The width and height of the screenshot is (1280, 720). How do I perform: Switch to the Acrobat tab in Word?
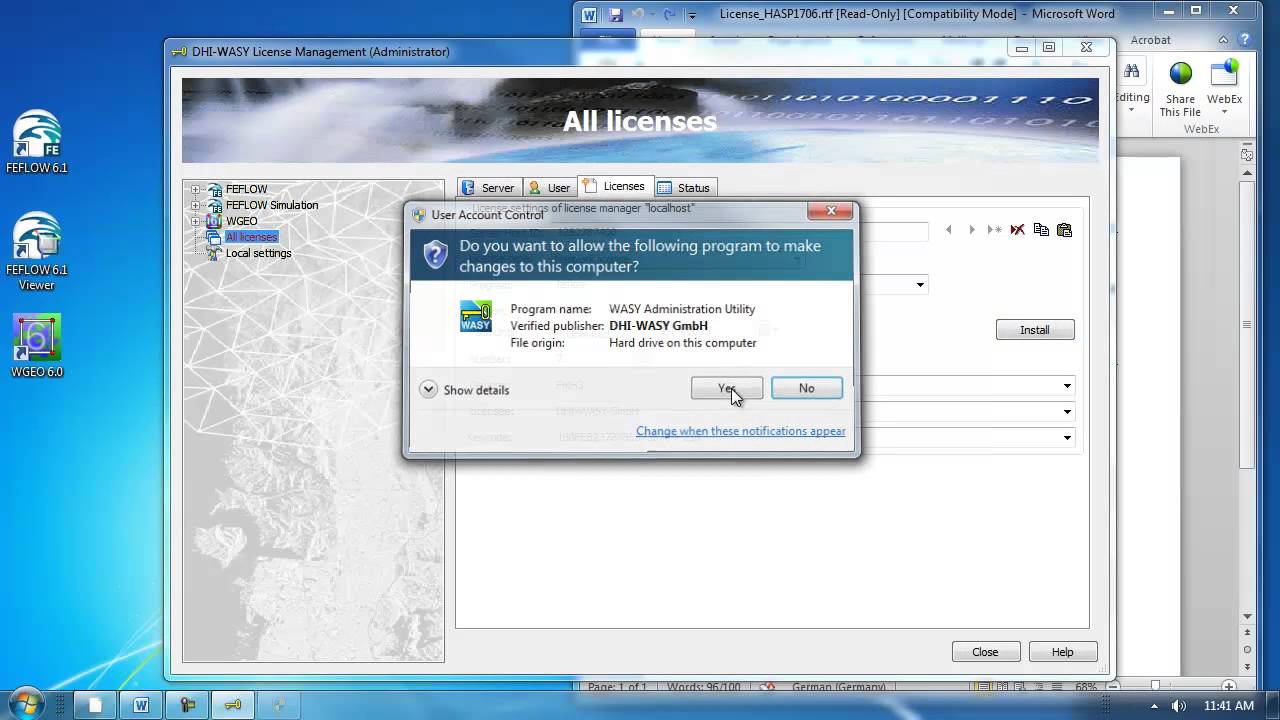point(1150,40)
